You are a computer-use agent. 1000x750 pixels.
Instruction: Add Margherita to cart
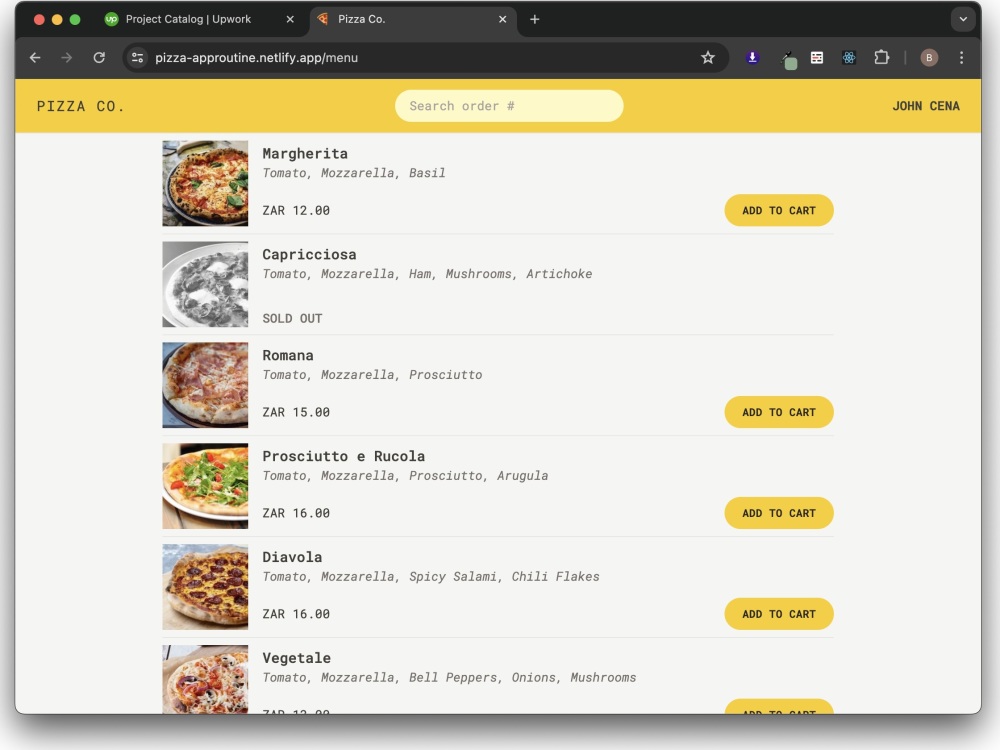pos(779,210)
